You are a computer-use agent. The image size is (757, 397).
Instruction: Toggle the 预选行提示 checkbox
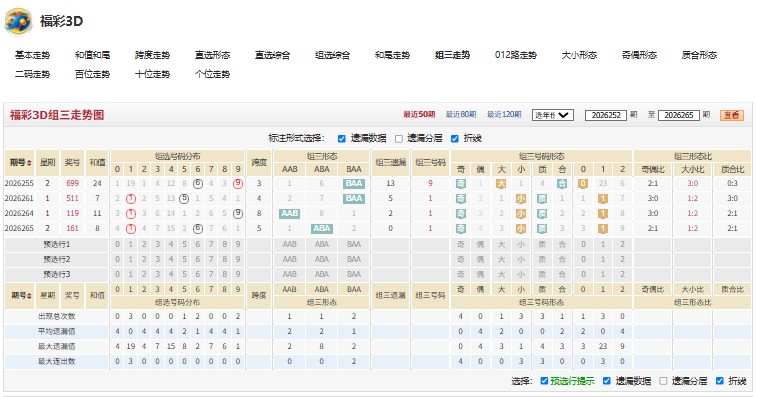[x=544, y=381]
